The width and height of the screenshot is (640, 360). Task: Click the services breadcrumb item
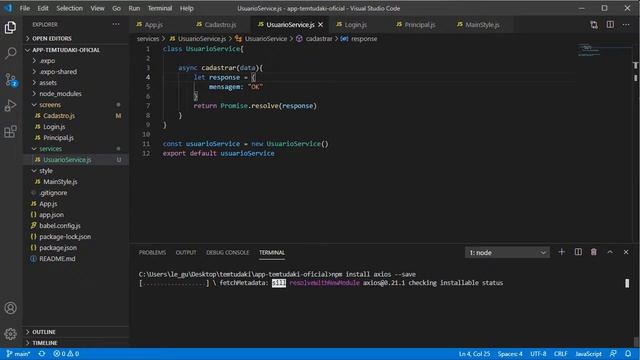click(x=148, y=39)
